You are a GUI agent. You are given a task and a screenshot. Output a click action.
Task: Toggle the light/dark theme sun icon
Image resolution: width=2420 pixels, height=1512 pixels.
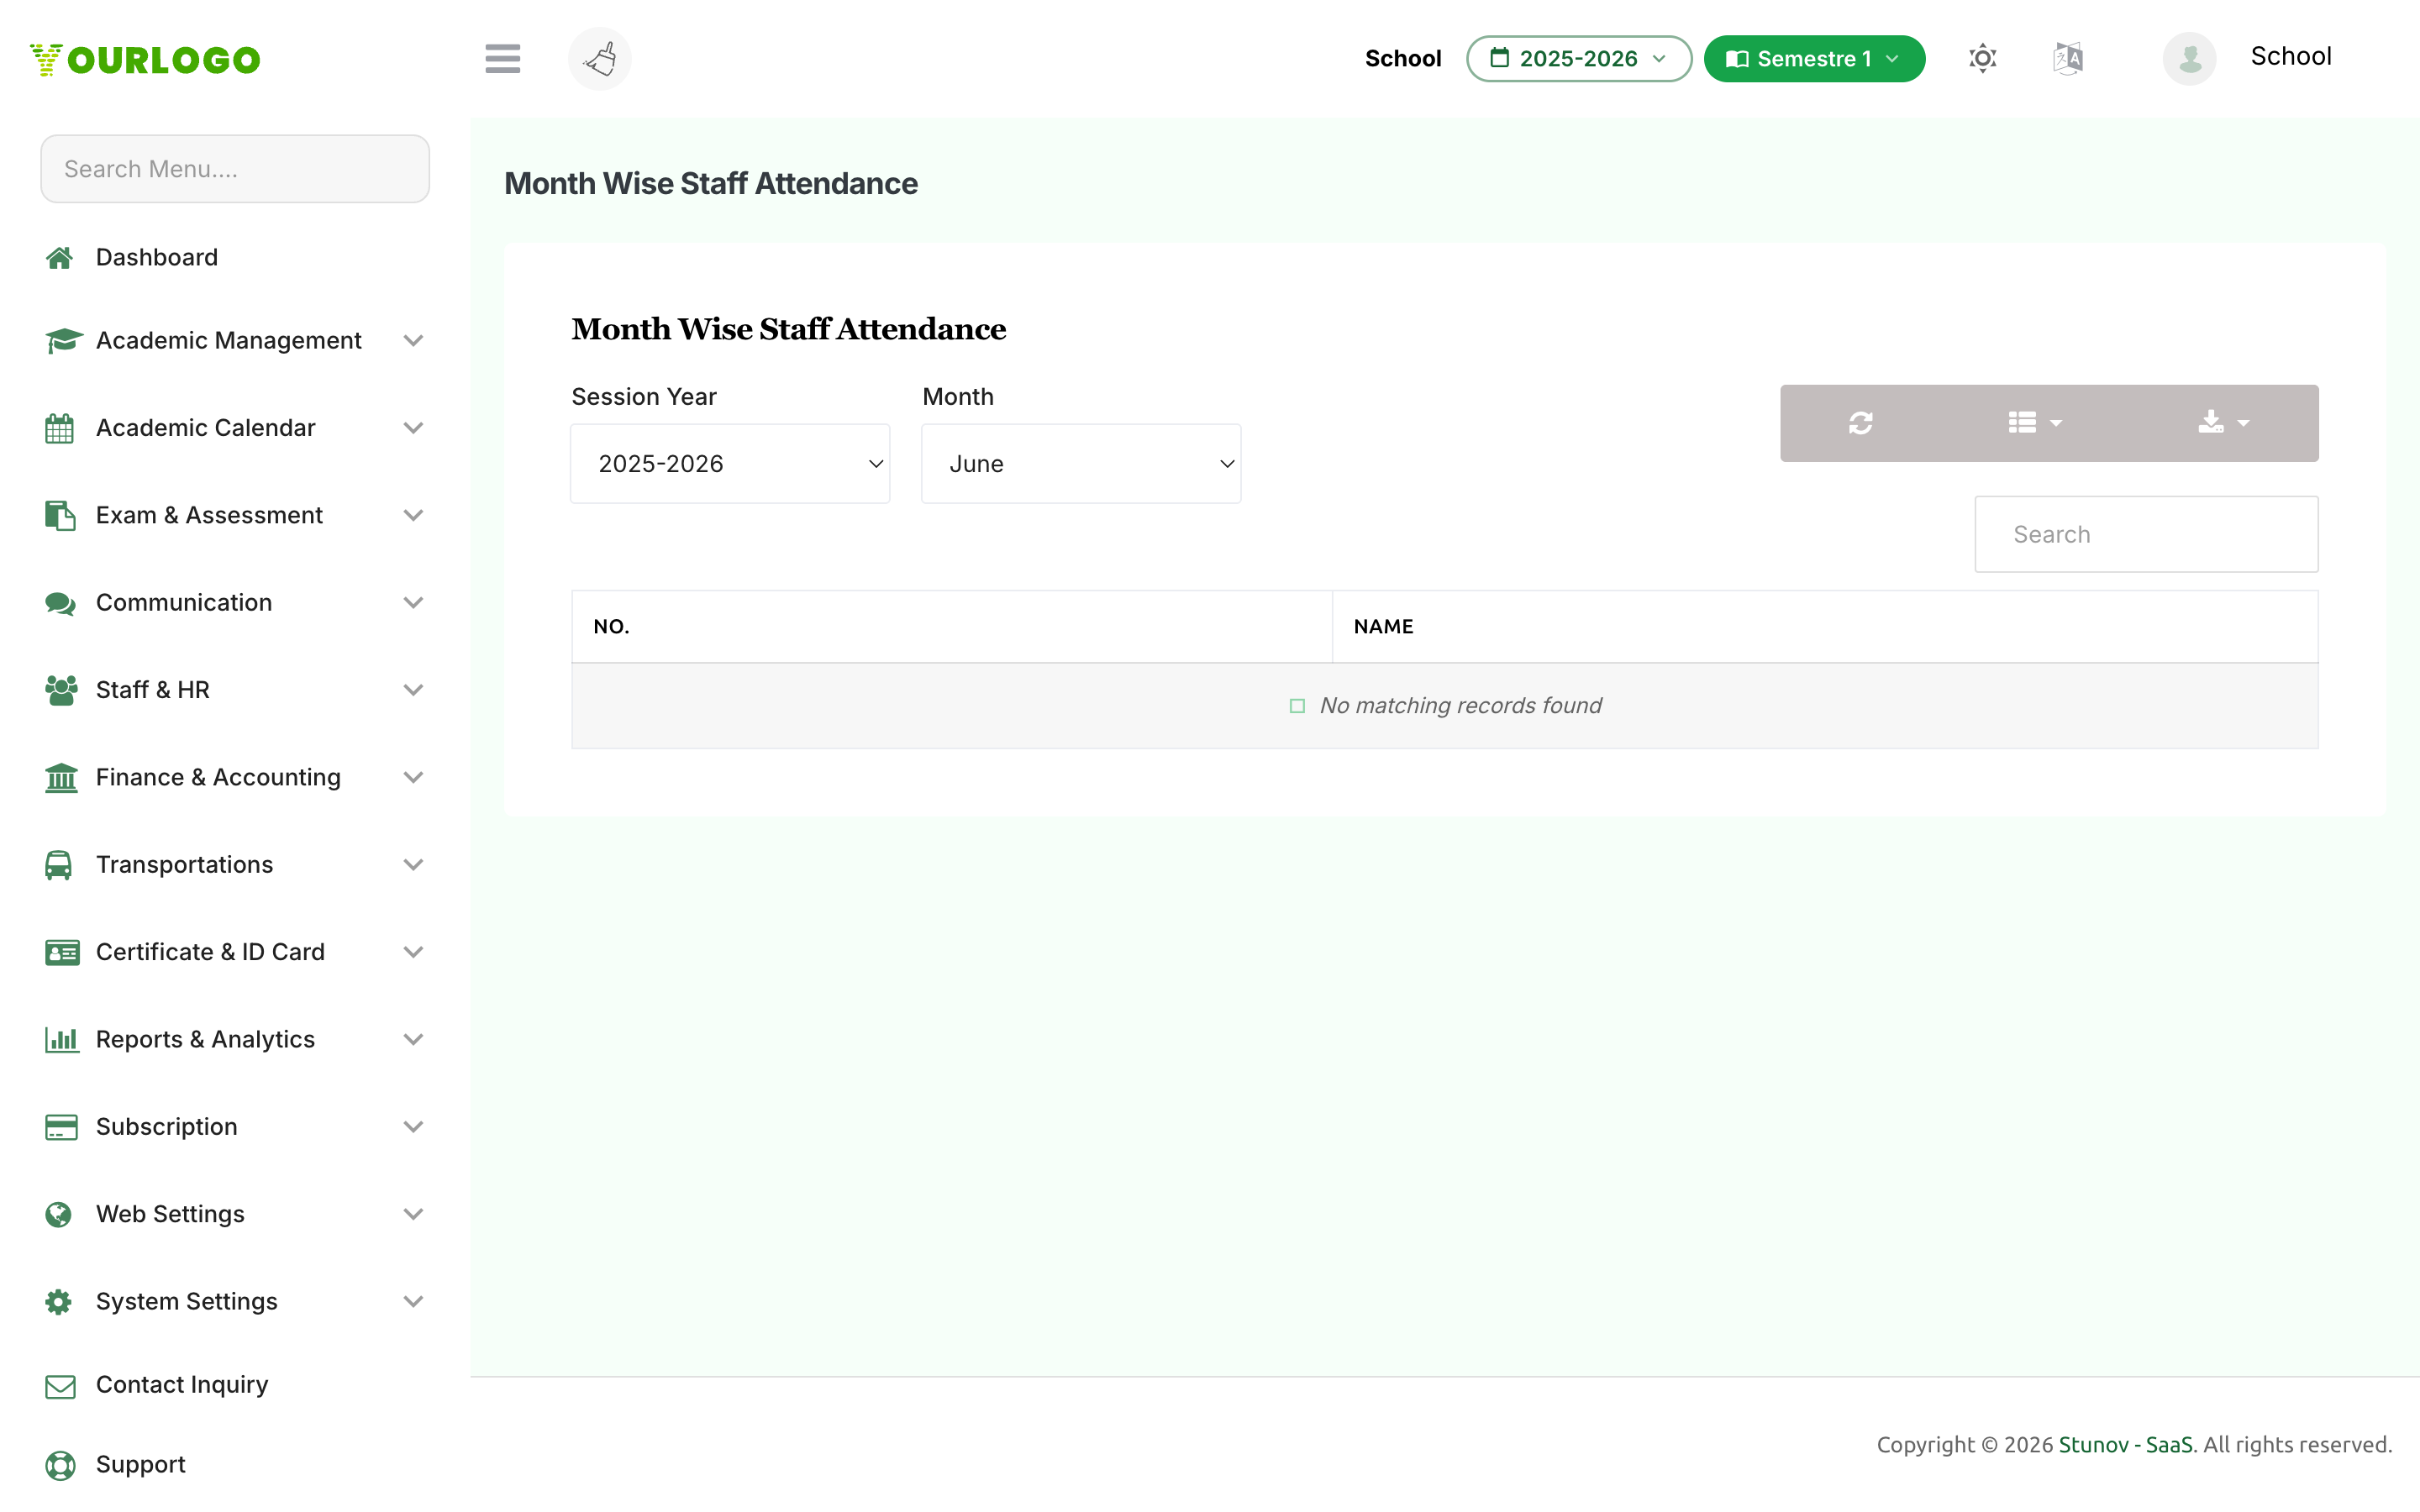click(x=1982, y=59)
